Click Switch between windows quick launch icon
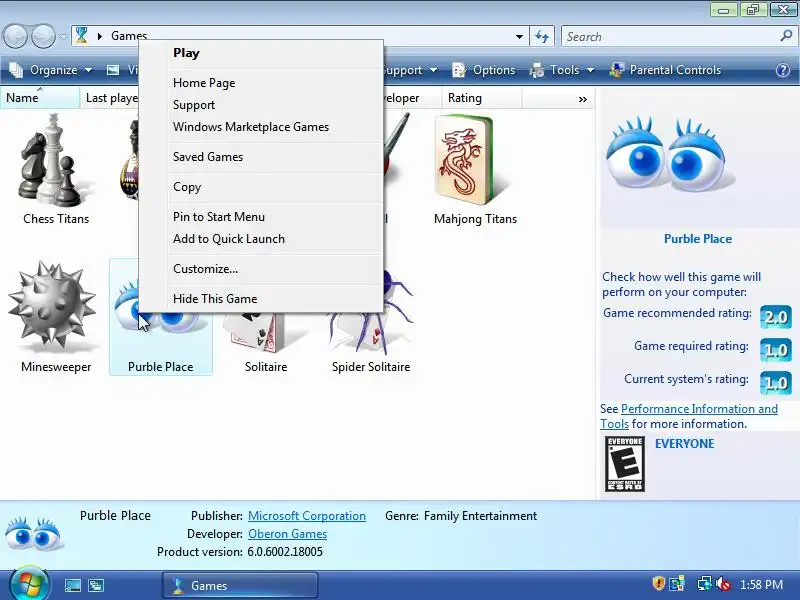Screen dimensions: 800x600 point(96,585)
